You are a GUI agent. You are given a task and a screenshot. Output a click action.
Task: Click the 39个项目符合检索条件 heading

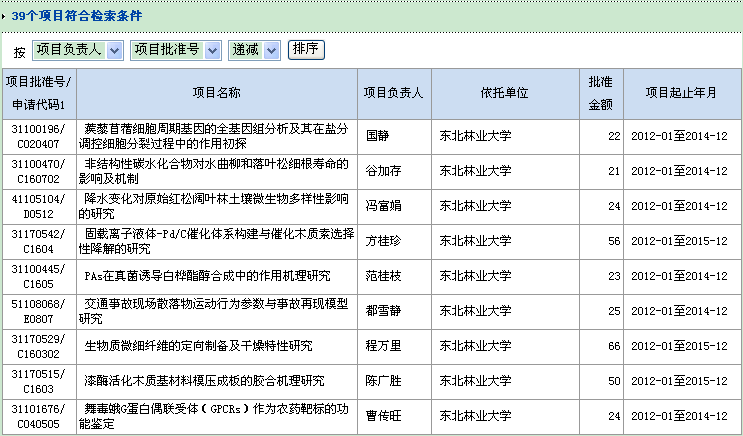[77, 16]
